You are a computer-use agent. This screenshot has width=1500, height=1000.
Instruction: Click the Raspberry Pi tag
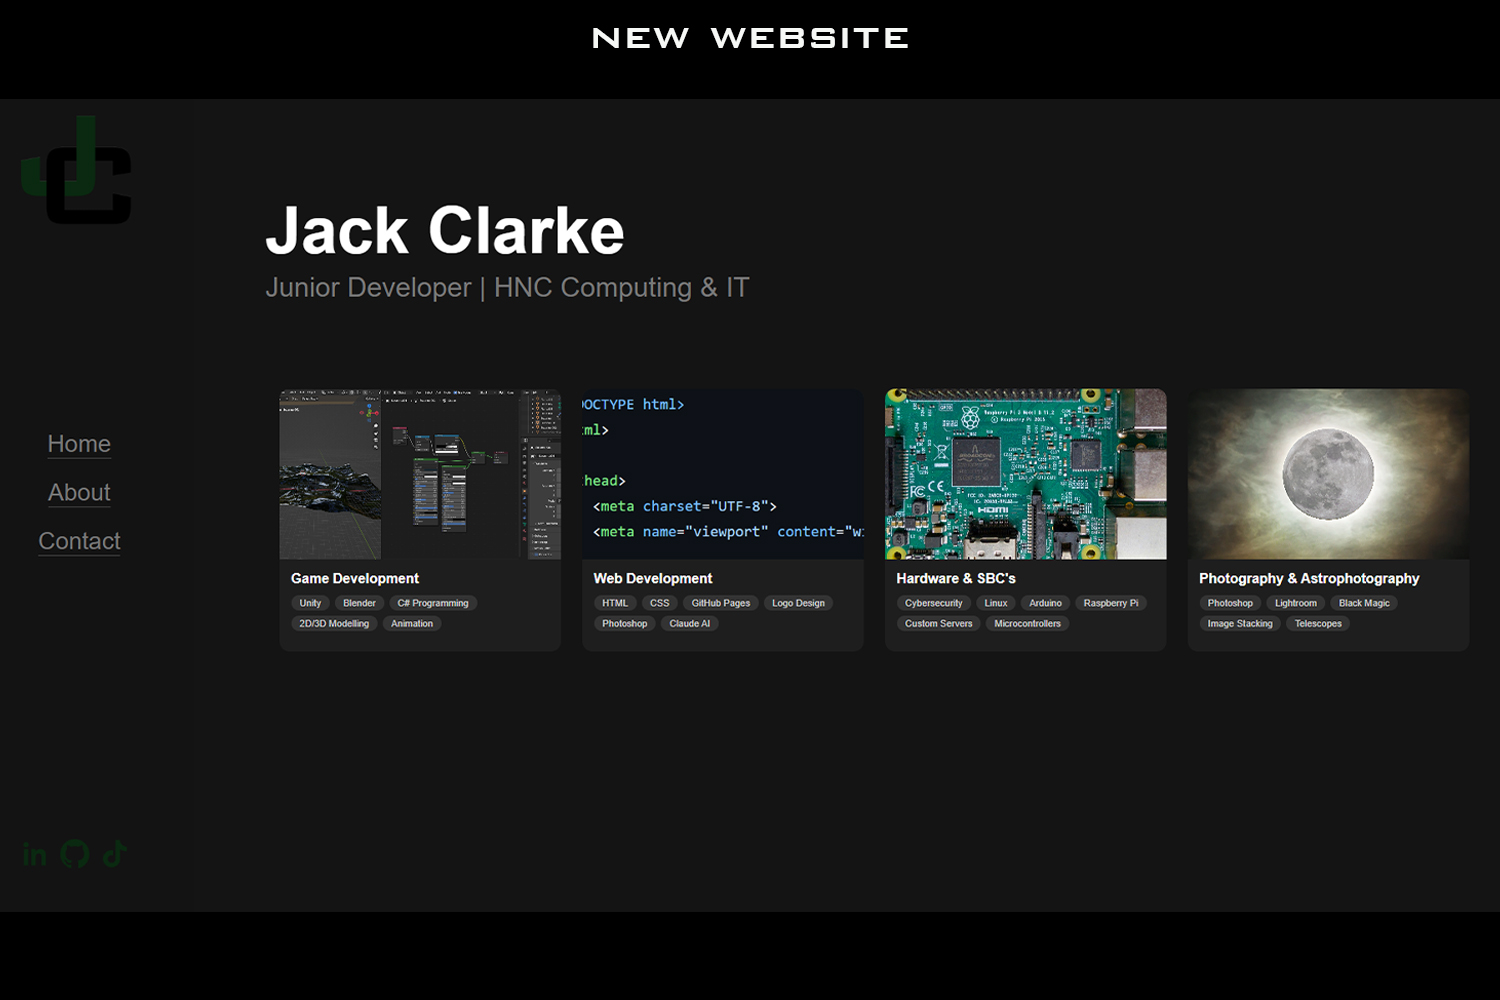tap(1110, 603)
